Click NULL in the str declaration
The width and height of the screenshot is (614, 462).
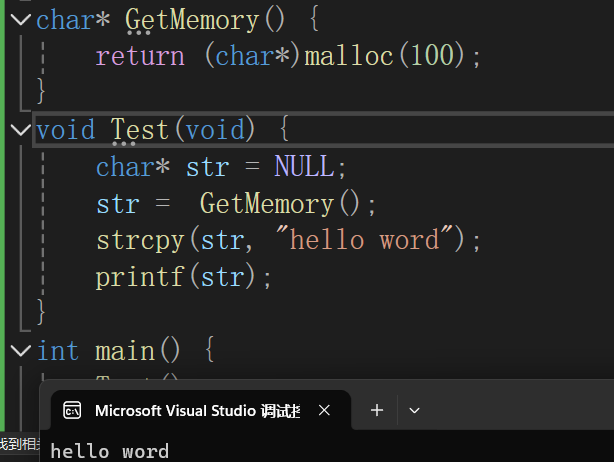click(304, 166)
